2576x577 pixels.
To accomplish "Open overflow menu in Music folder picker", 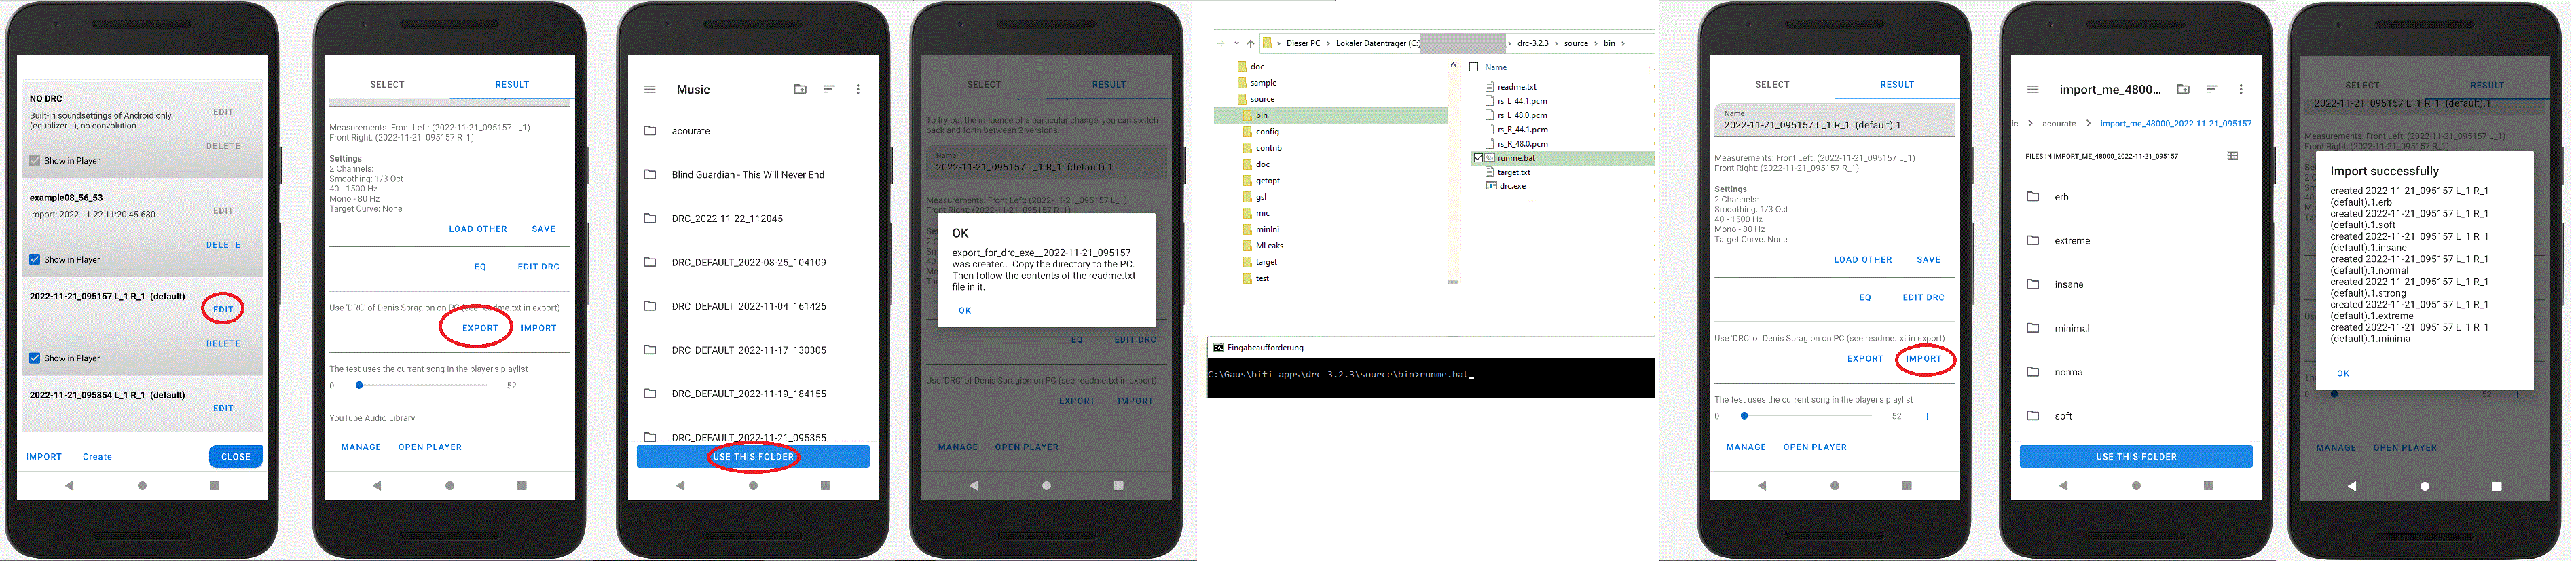I will 858,90.
